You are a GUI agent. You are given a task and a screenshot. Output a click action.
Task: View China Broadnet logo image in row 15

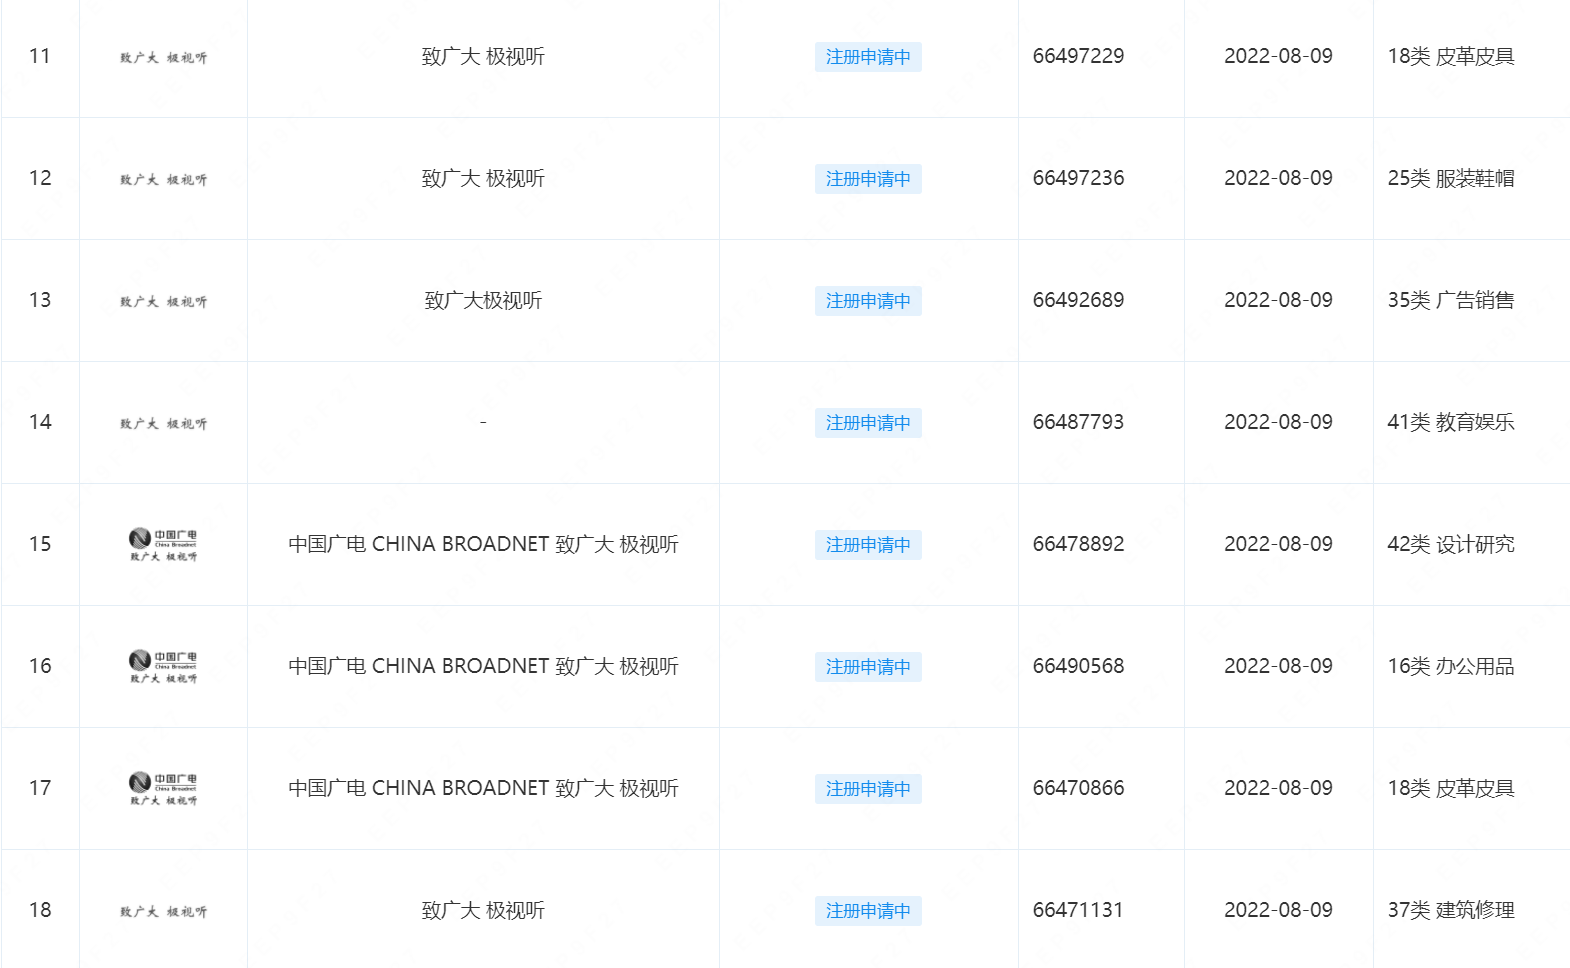click(x=164, y=544)
